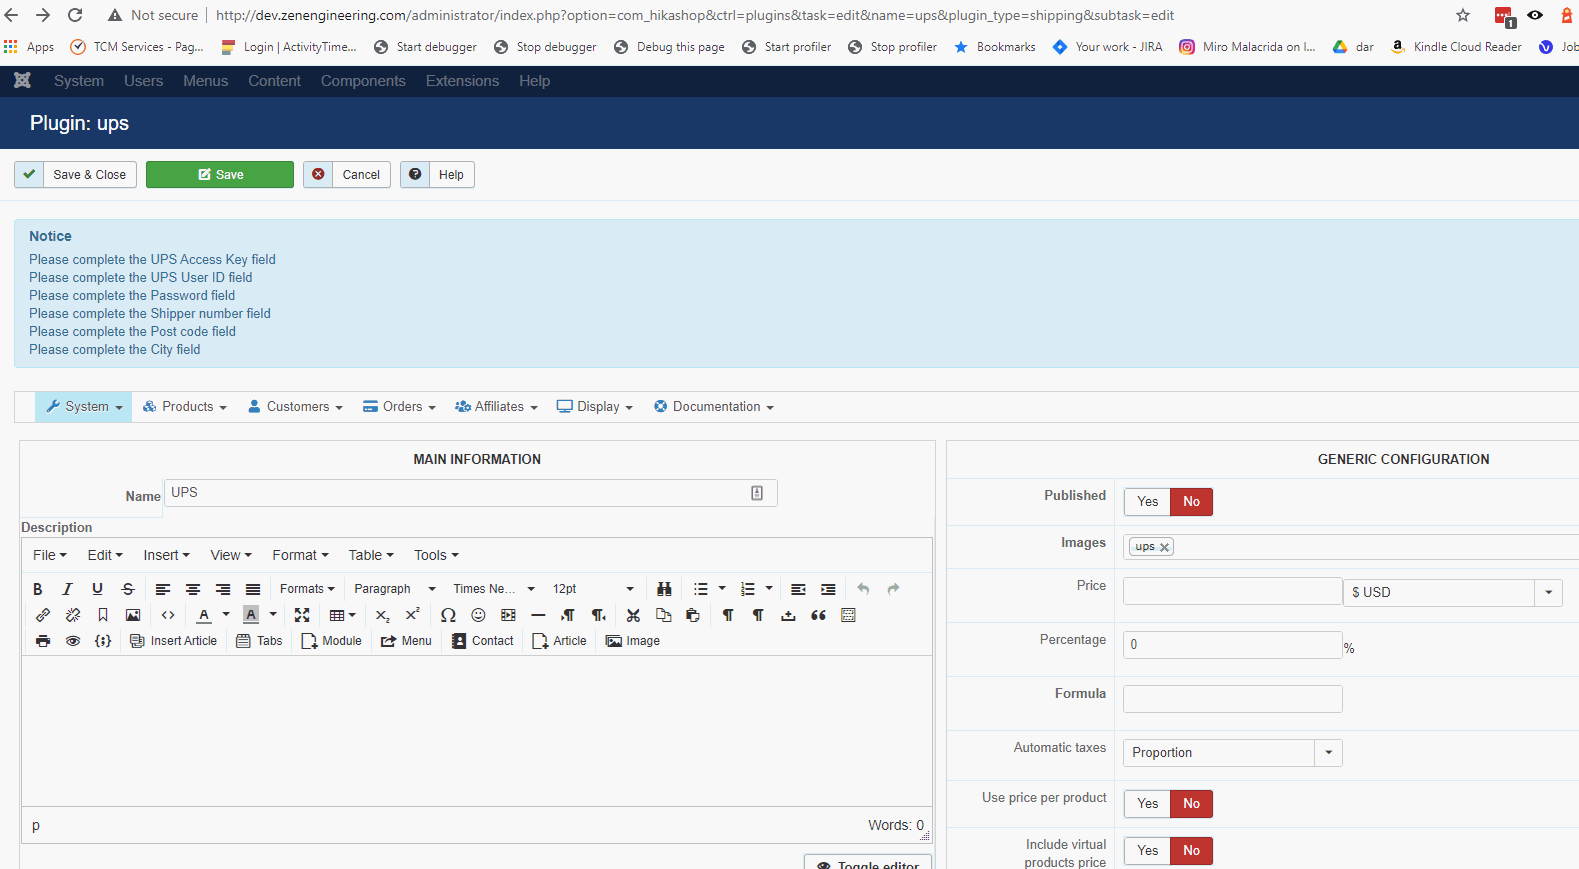Screen dimensions: 1579x869
Task: Remove the ups image tag
Action: coord(1164,547)
